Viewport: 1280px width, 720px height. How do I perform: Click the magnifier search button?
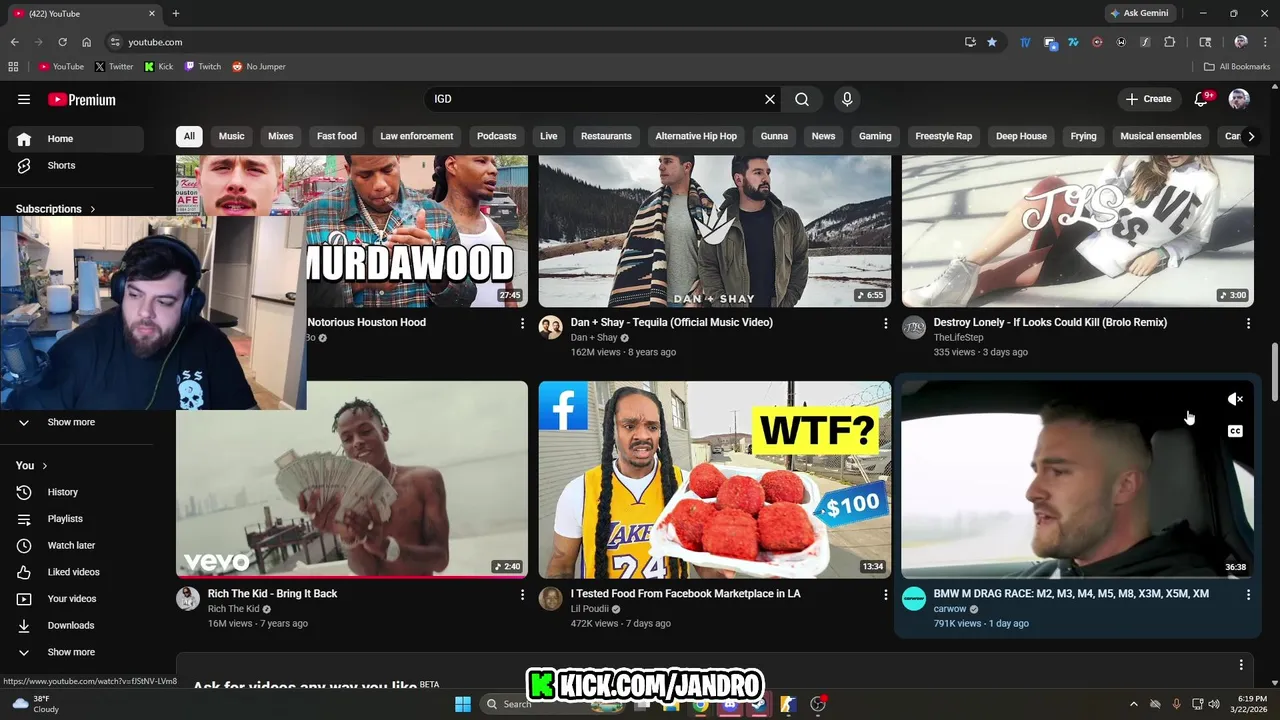click(x=802, y=99)
